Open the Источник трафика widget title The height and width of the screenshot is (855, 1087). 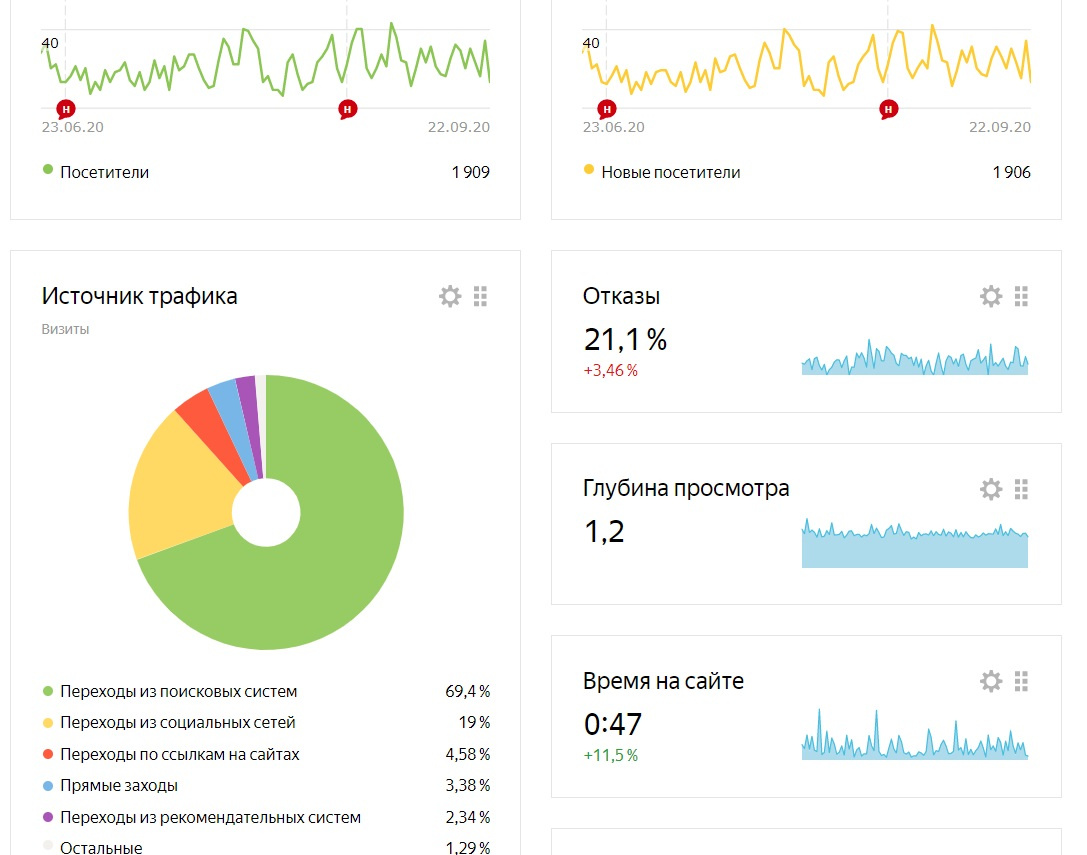point(139,296)
